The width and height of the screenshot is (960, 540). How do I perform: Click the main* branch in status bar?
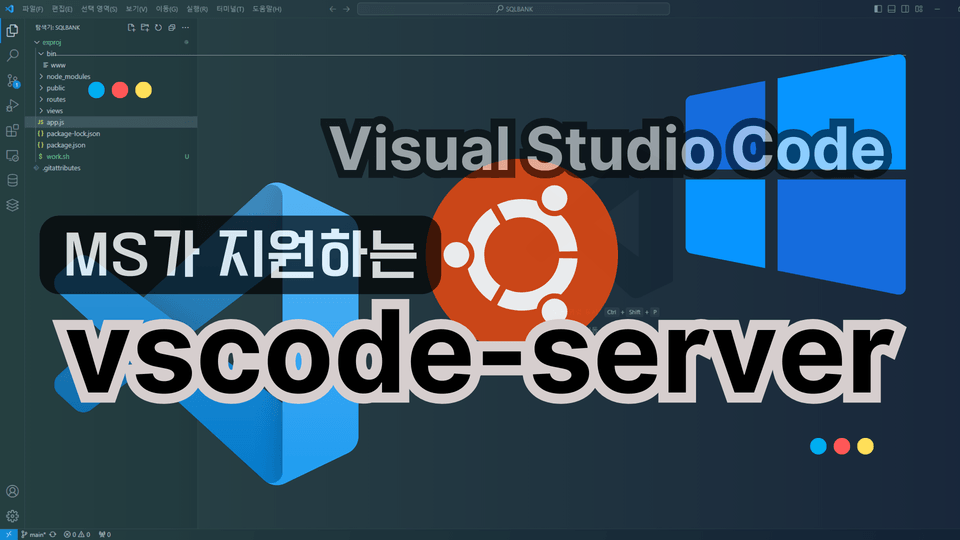tap(34, 534)
